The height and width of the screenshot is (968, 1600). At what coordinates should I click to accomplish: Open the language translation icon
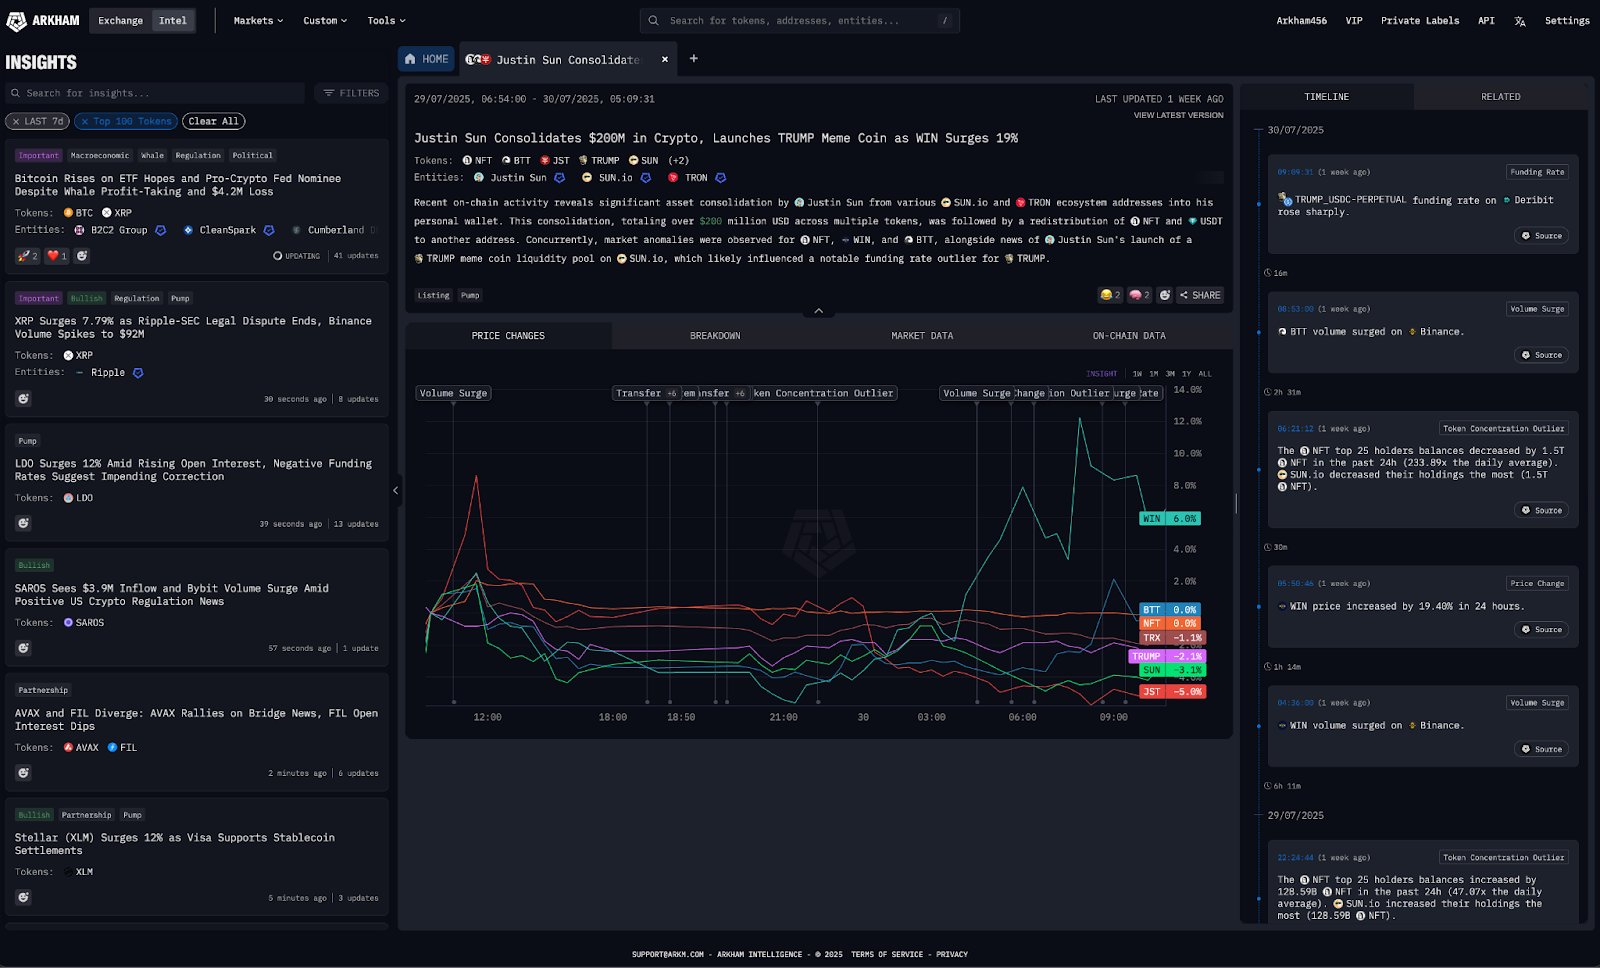(x=1520, y=21)
